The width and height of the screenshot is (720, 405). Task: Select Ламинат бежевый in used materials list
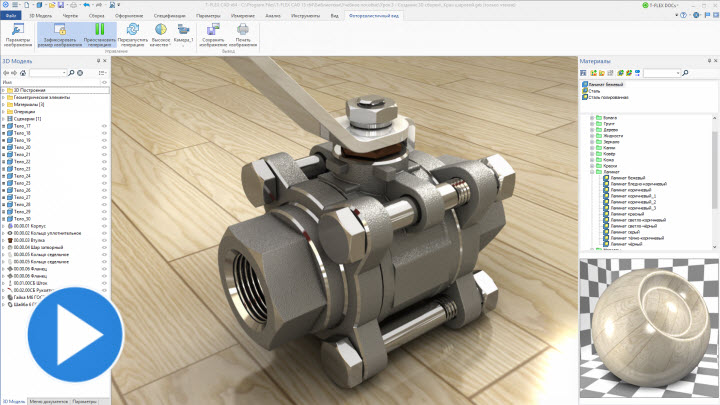tap(606, 84)
